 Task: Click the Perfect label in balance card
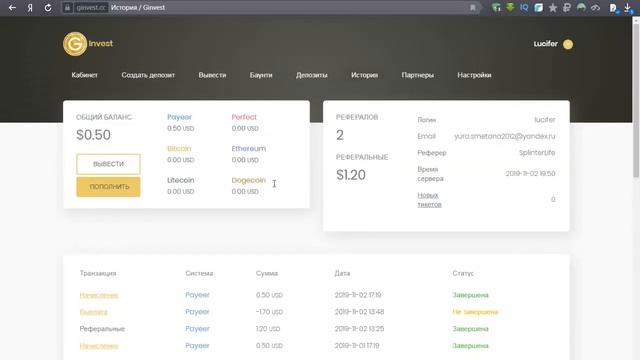click(244, 117)
